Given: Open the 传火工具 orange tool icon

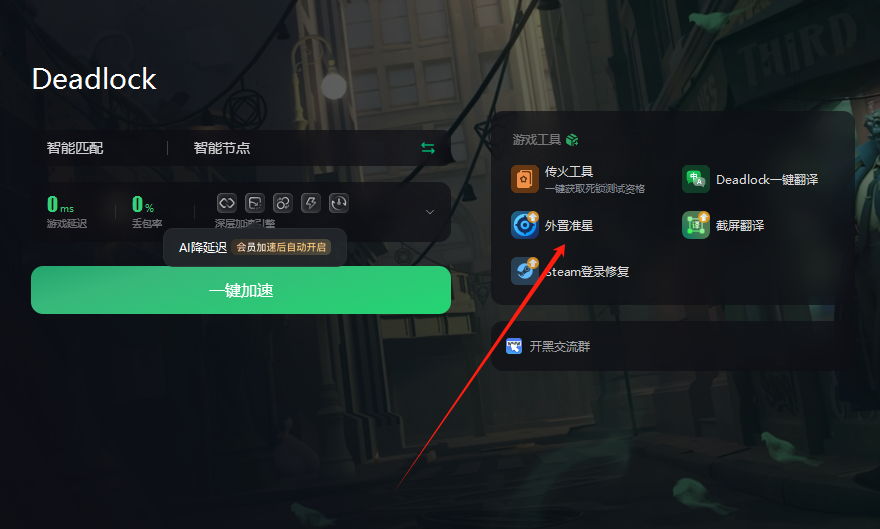Looking at the screenshot, I should (x=525, y=179).
